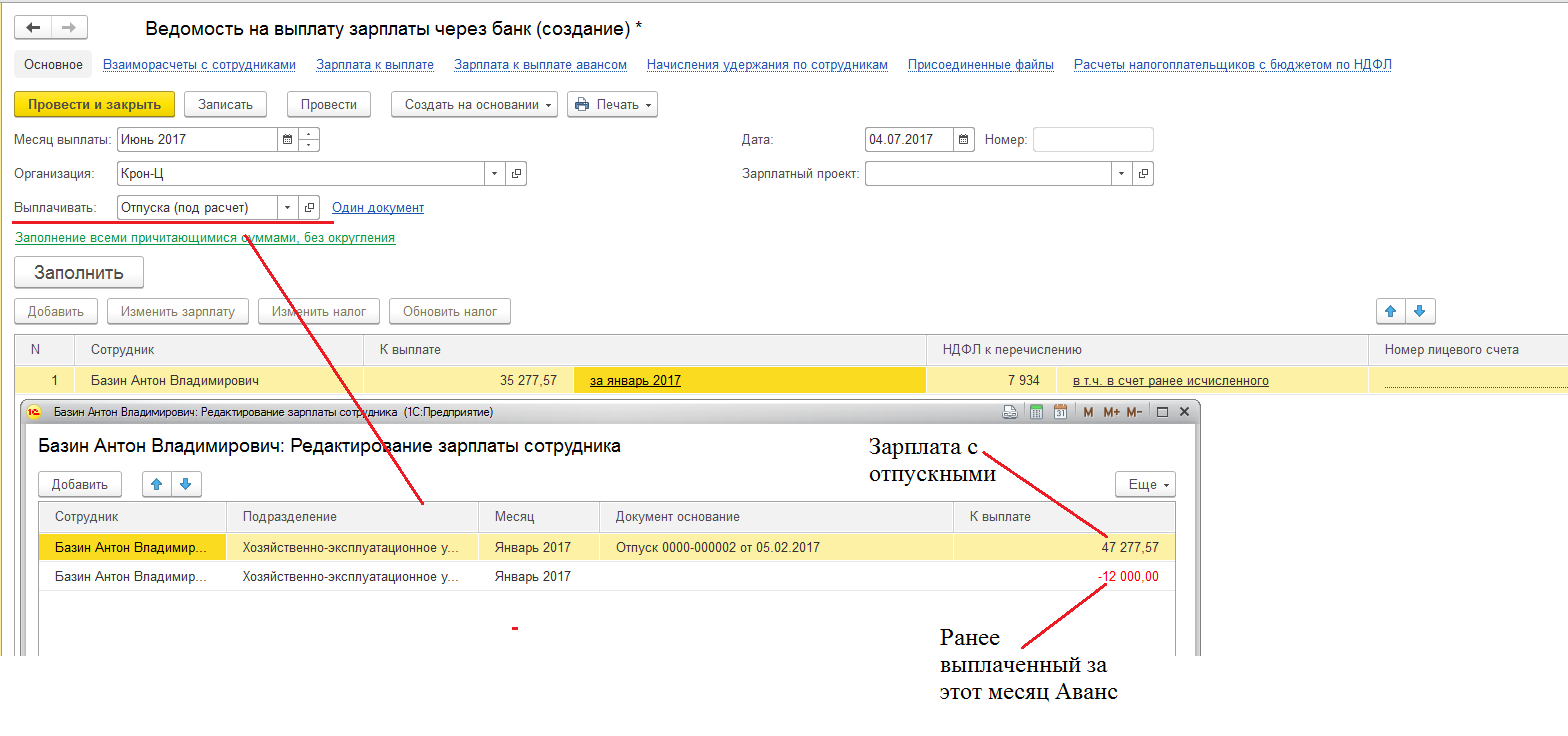The width and height of the screenshot is (1568, 736).
Task: Click the 1C logo in dialog title
Action: (34, 411)
